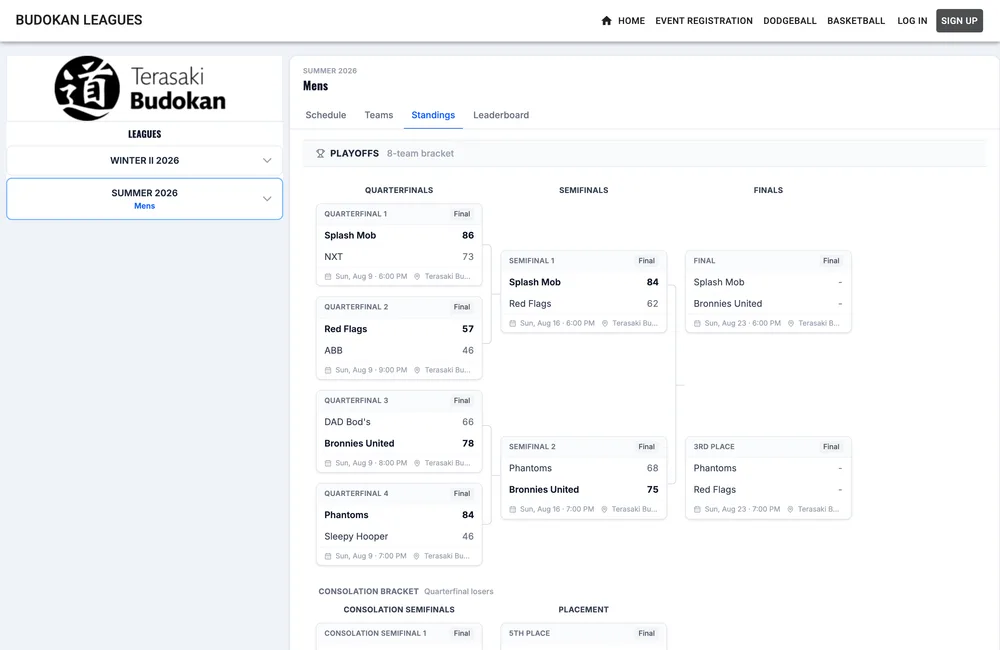
Task: Click location pin icon in the Final card
Action: click(x=791, y=323)
